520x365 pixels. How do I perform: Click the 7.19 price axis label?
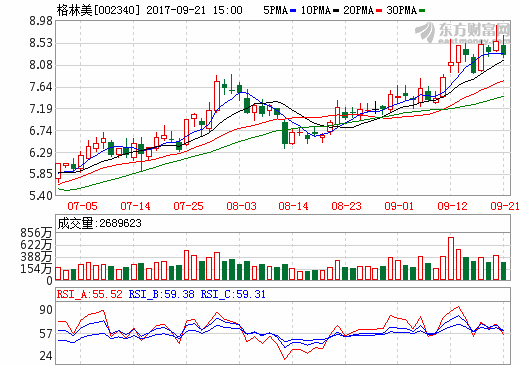click(x=41, y=109)
